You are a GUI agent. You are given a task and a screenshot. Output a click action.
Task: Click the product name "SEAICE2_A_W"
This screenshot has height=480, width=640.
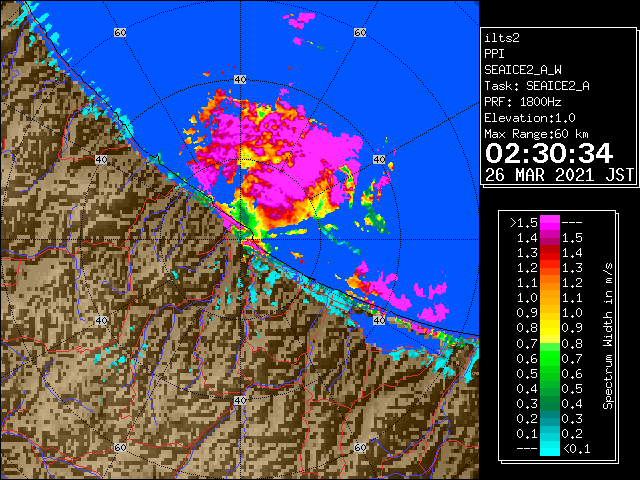tap(523, 70)
